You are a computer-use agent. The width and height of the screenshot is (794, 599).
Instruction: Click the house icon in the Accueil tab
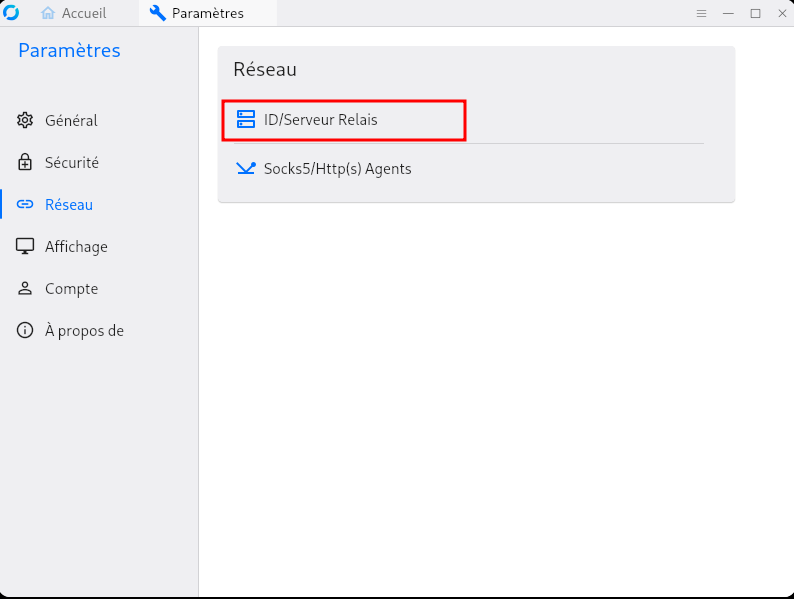pos(48,13)
